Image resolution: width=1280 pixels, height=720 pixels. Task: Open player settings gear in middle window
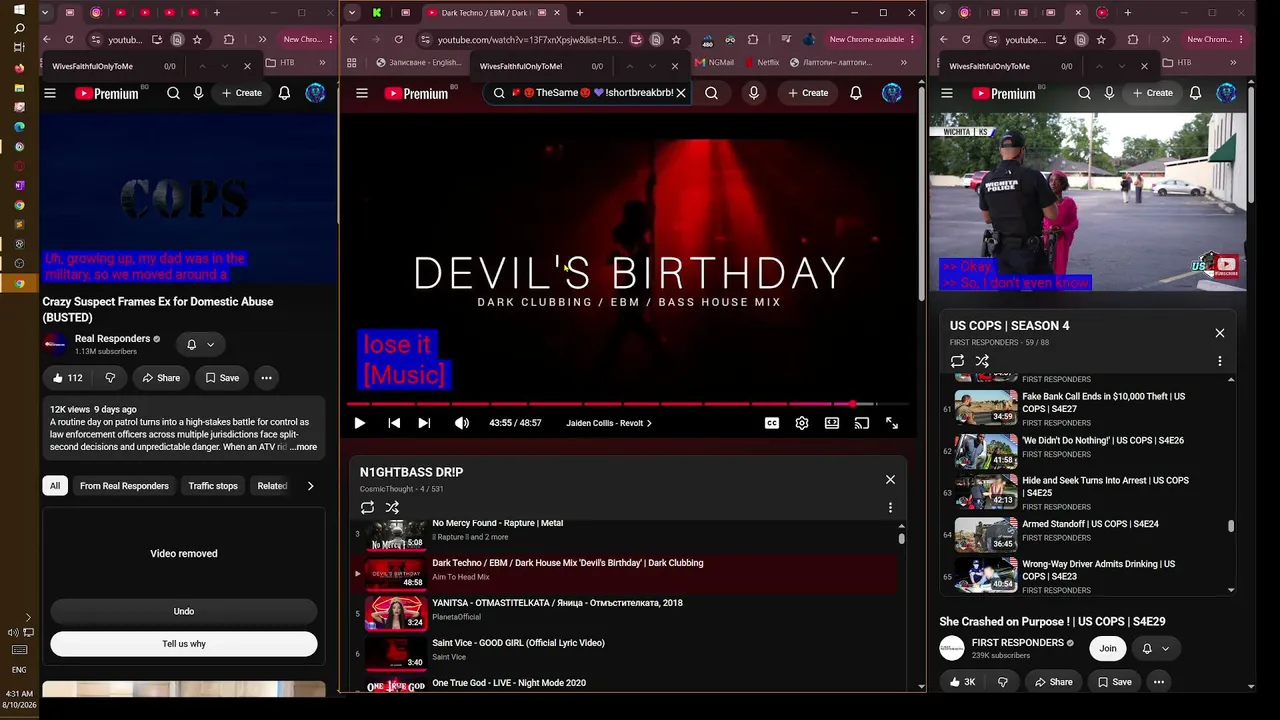tap(802, 423)
